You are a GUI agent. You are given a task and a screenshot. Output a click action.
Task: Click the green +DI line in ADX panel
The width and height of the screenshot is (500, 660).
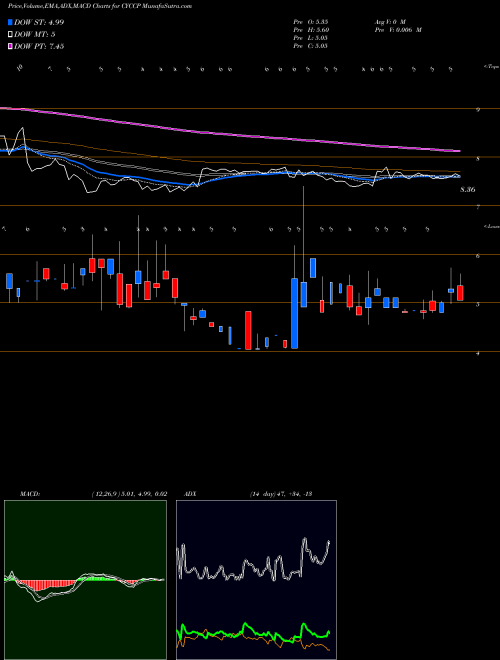tap(253, 631)
